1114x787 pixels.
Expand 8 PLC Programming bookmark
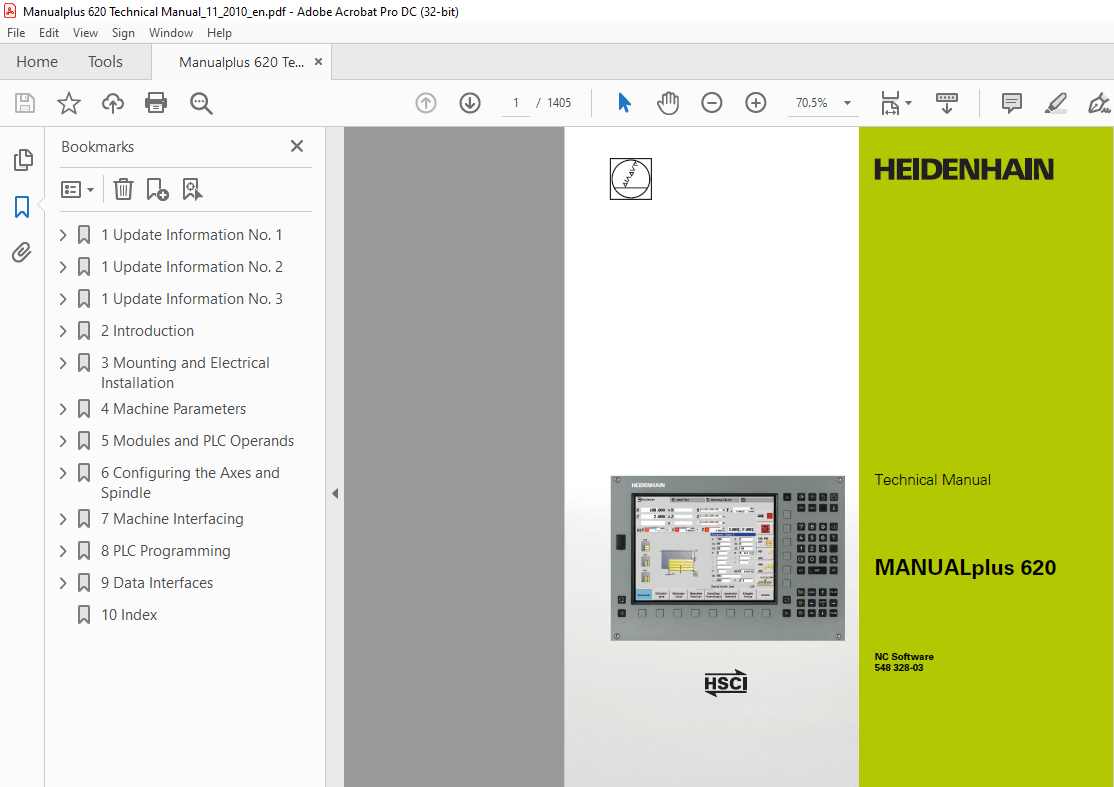tap(63, 551)
